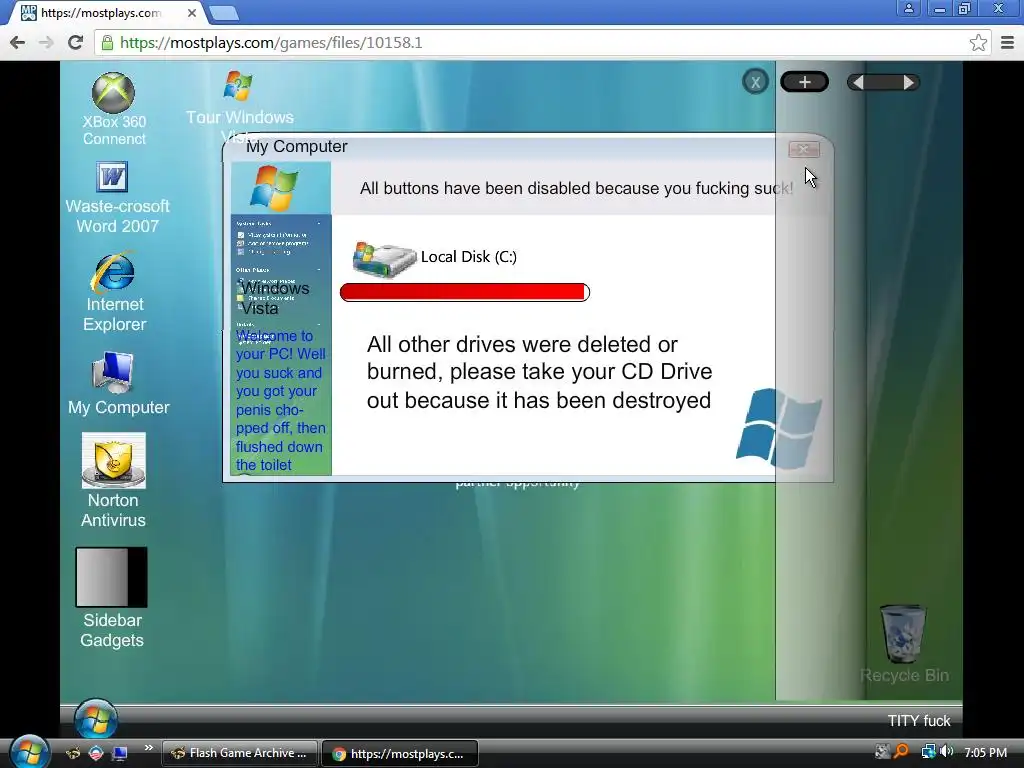Close the My Computer window
This screenshot has width=1024, height=768.
pyautogui.click(x=804, y=150)
